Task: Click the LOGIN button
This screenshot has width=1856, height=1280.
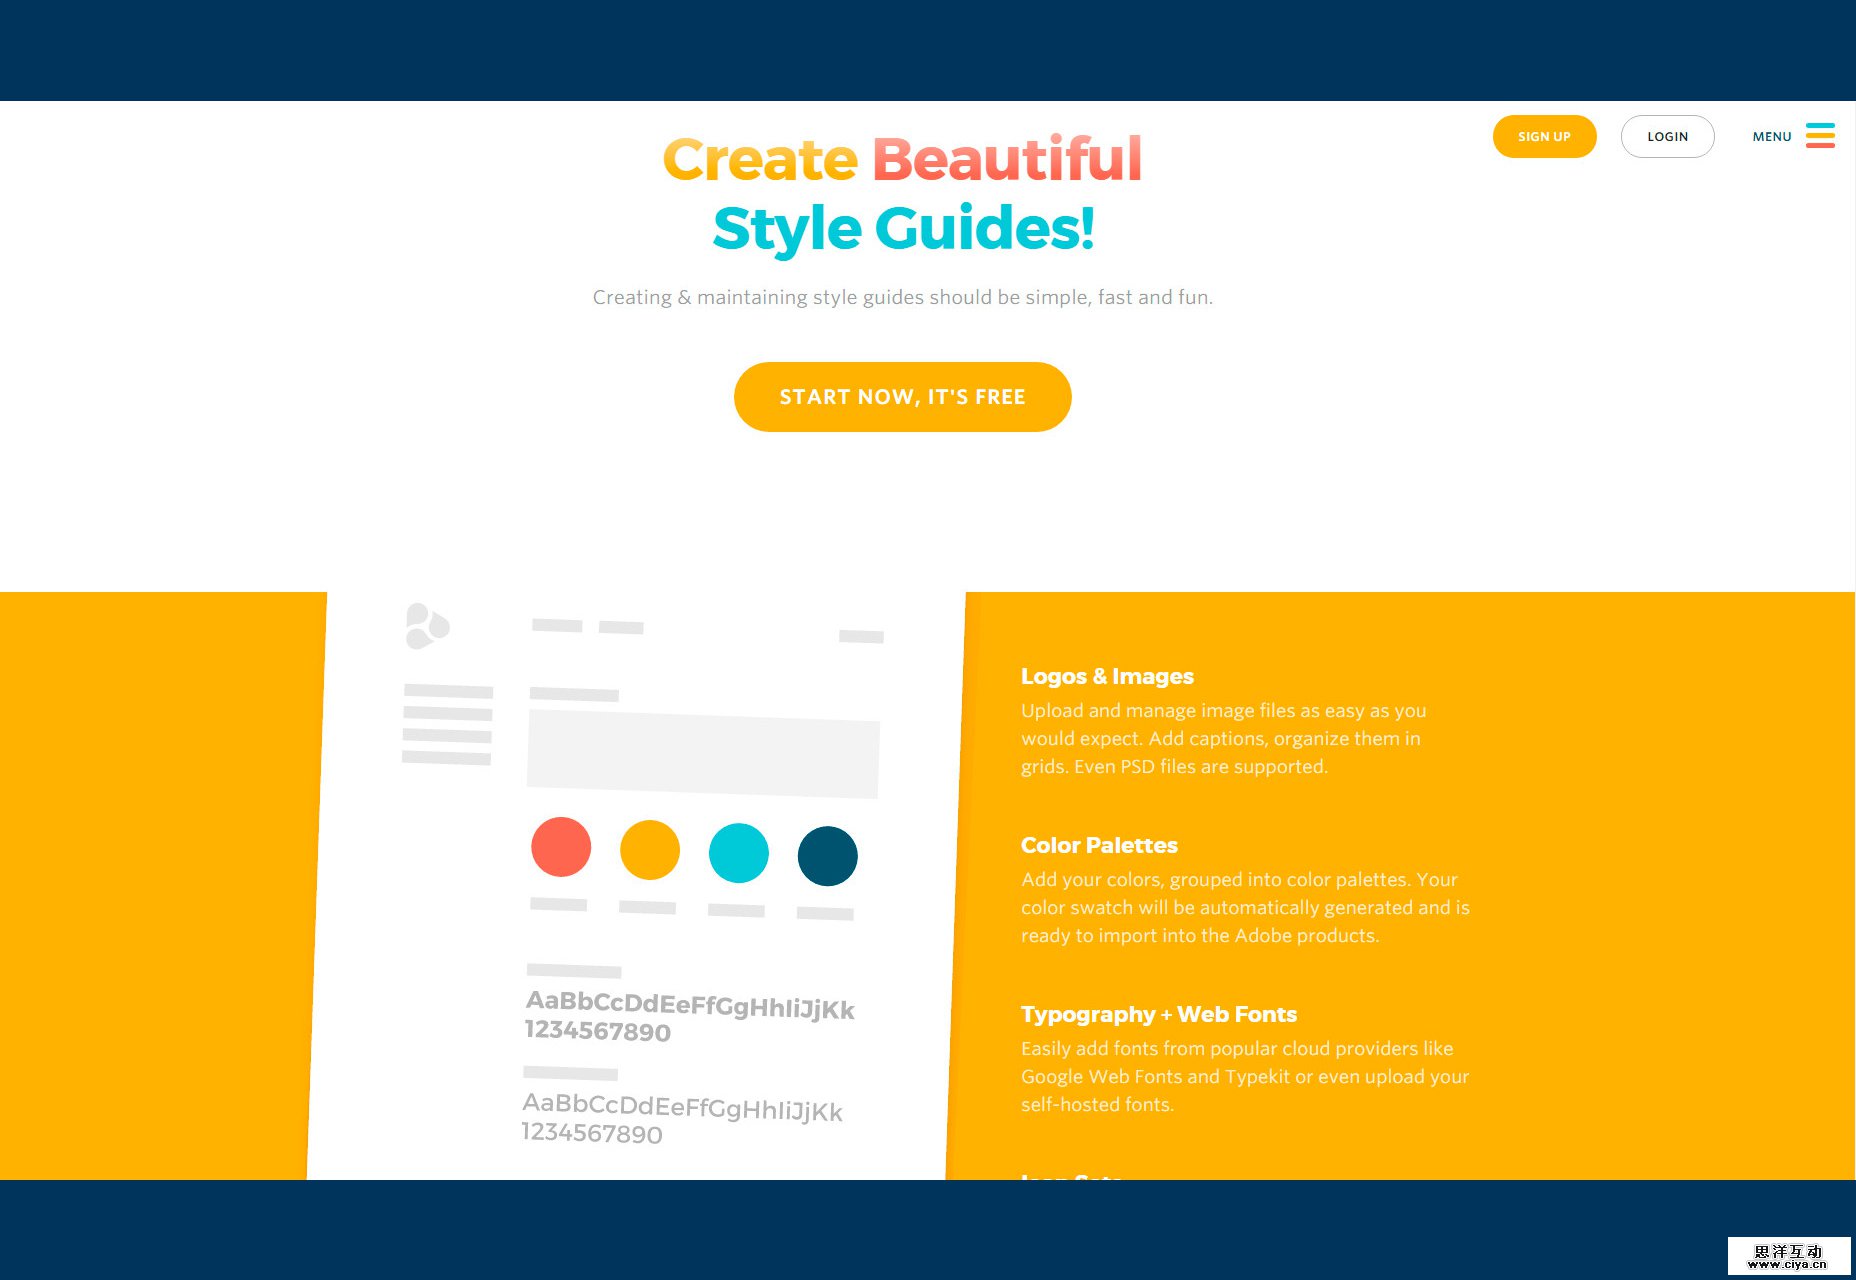Action: pos(1667,136)
